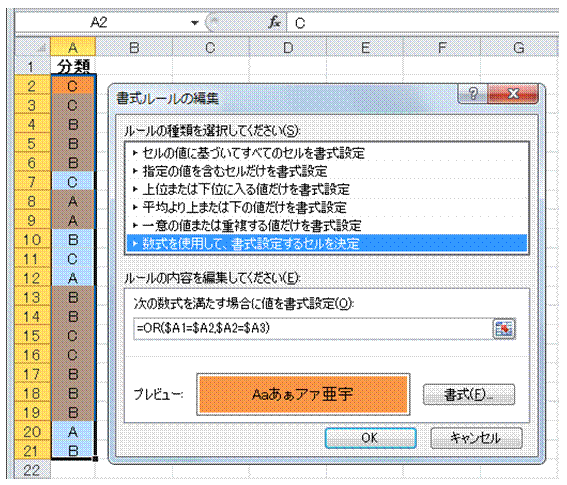Click the キャンセル button
Image resolution: width=567 pixels, height=485 pixels.
click(476, 438)
